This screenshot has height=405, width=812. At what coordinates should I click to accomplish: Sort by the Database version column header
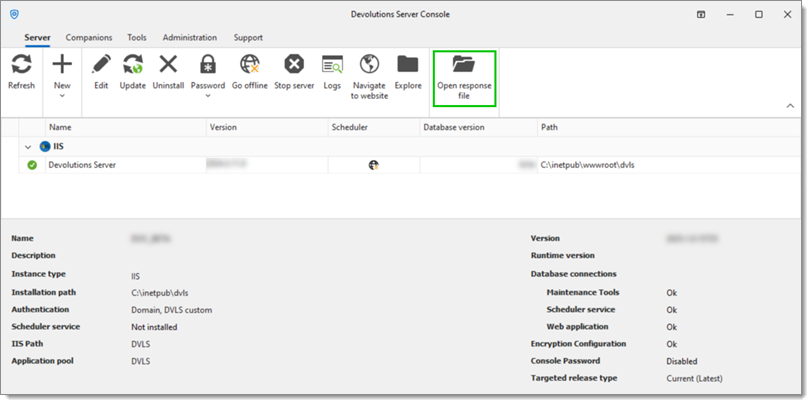coord(478,127)
